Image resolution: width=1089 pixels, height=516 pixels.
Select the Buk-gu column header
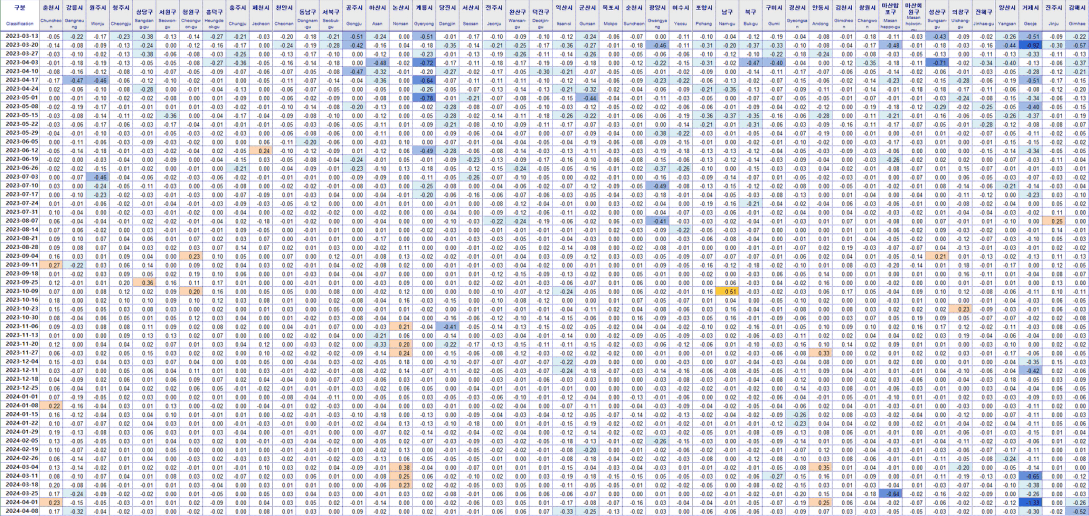[749, 16]
